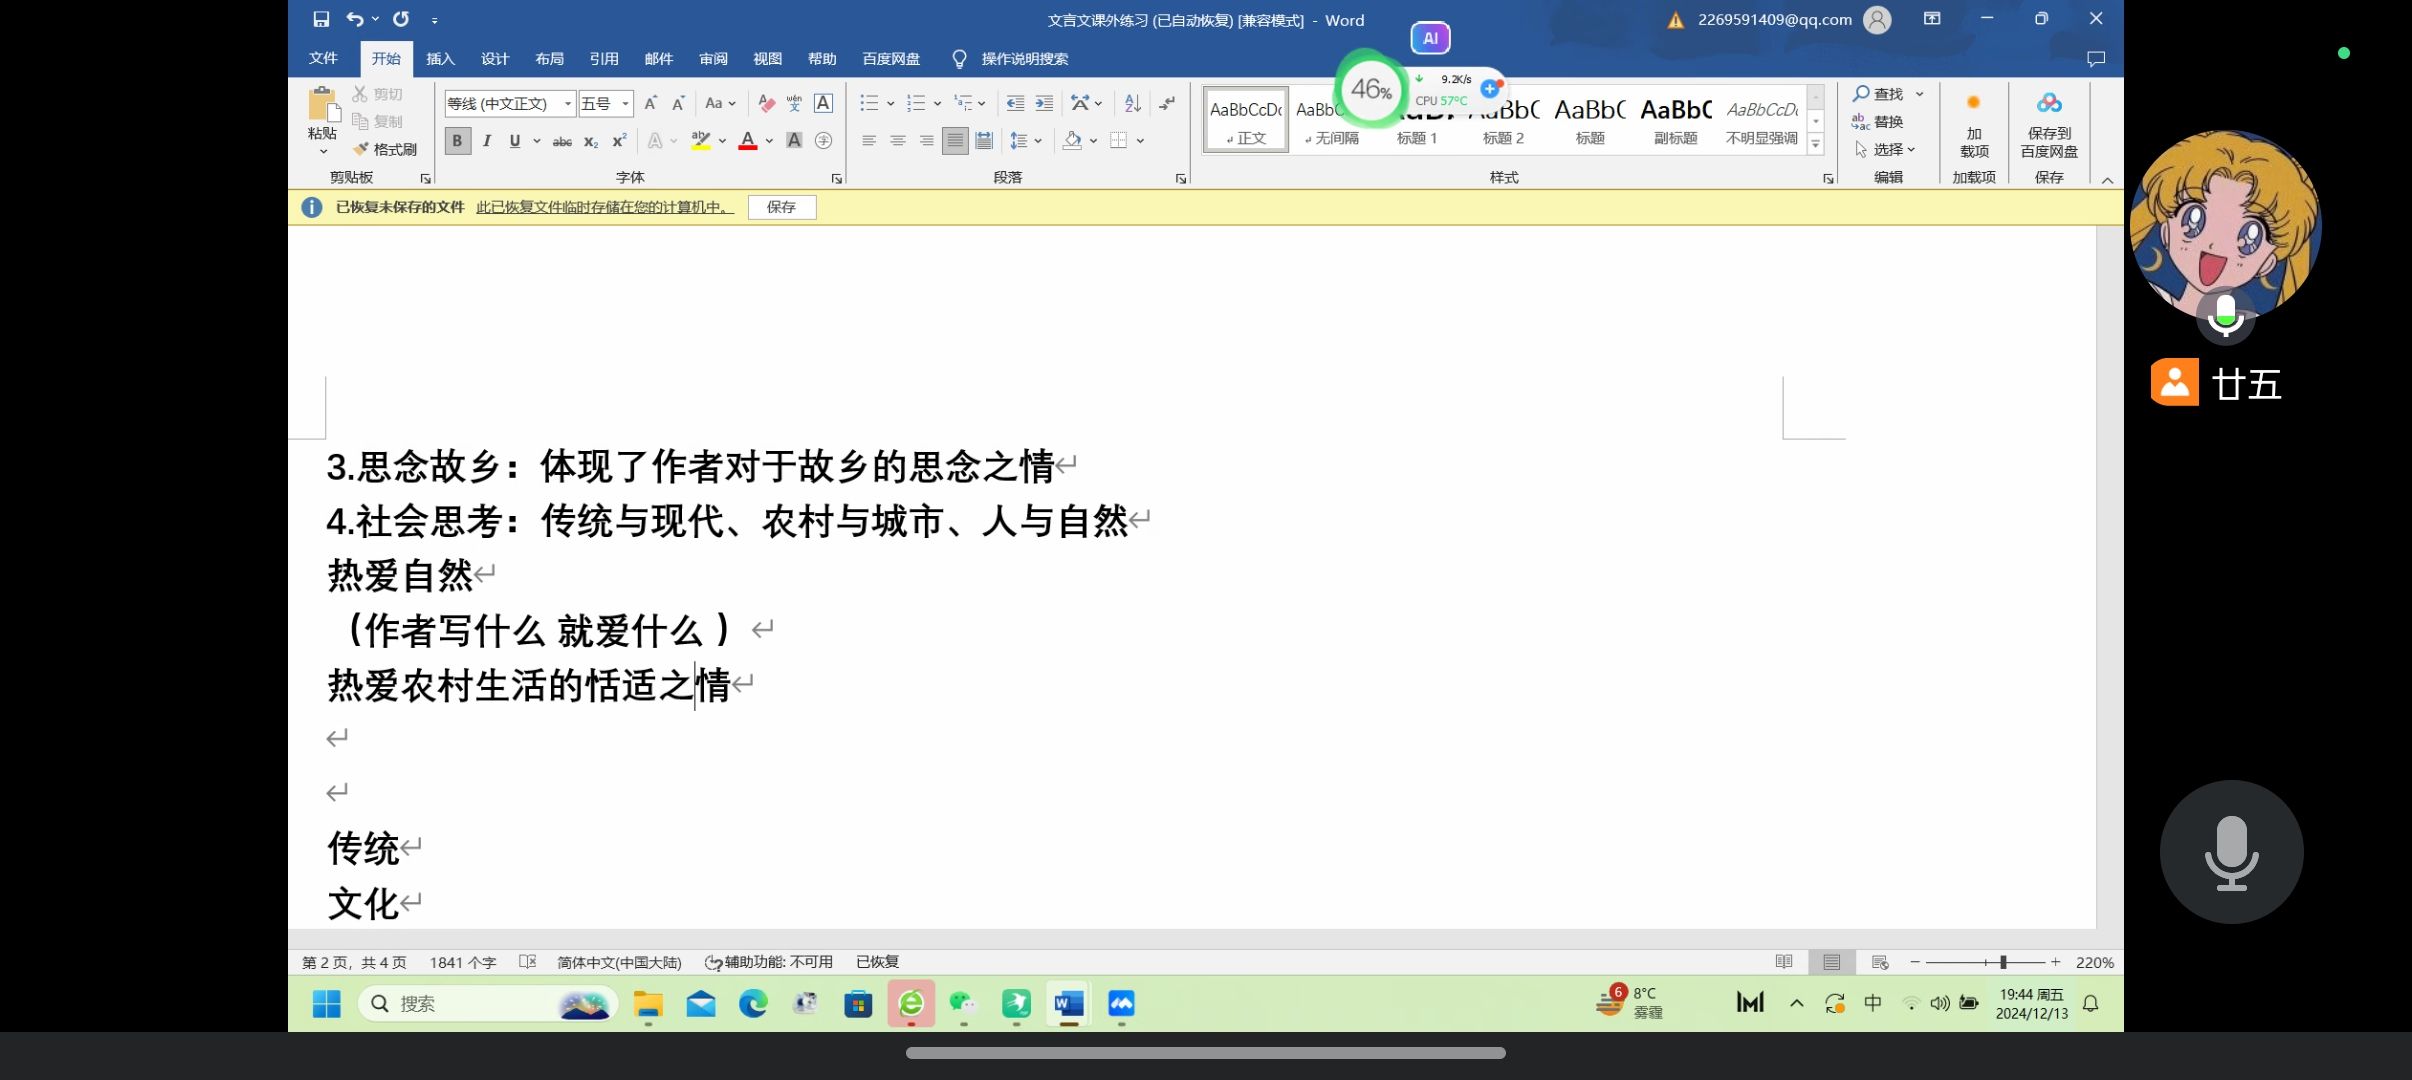
Task: Show or hide paragraph marks
Action: click(x=1167, y=103)
